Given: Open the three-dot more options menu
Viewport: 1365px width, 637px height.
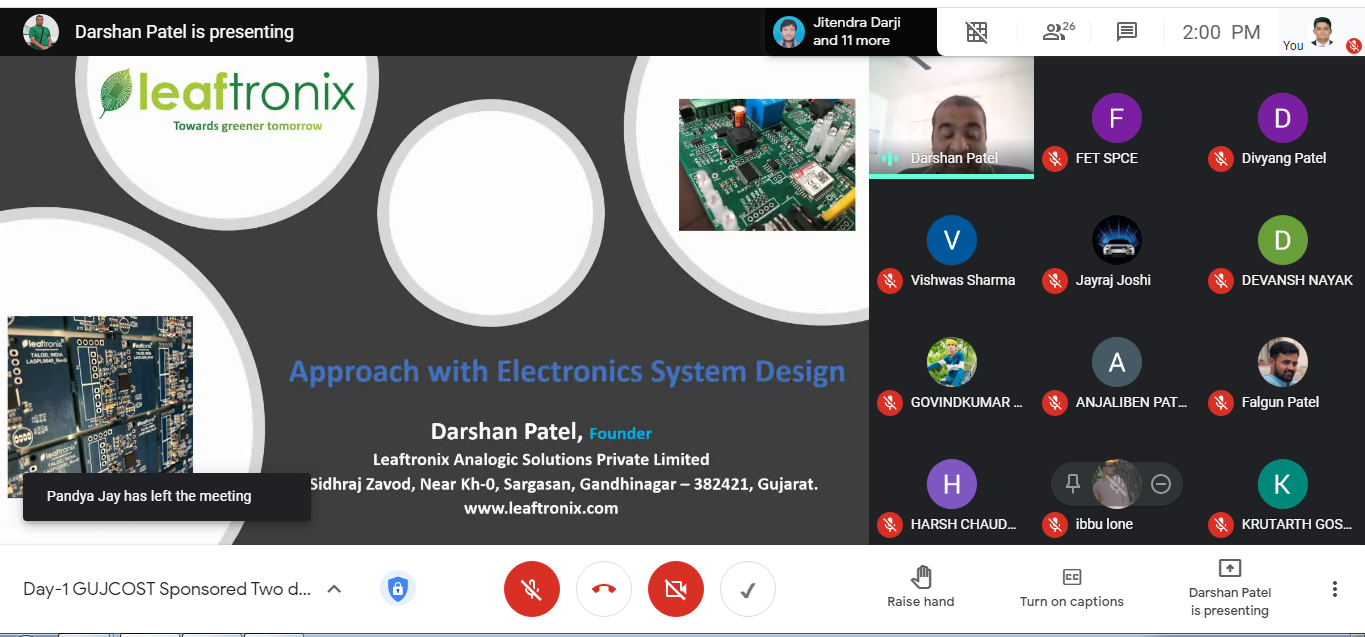Looking at the screenshot, I should pyautogui.click(x=1334, y=589).
